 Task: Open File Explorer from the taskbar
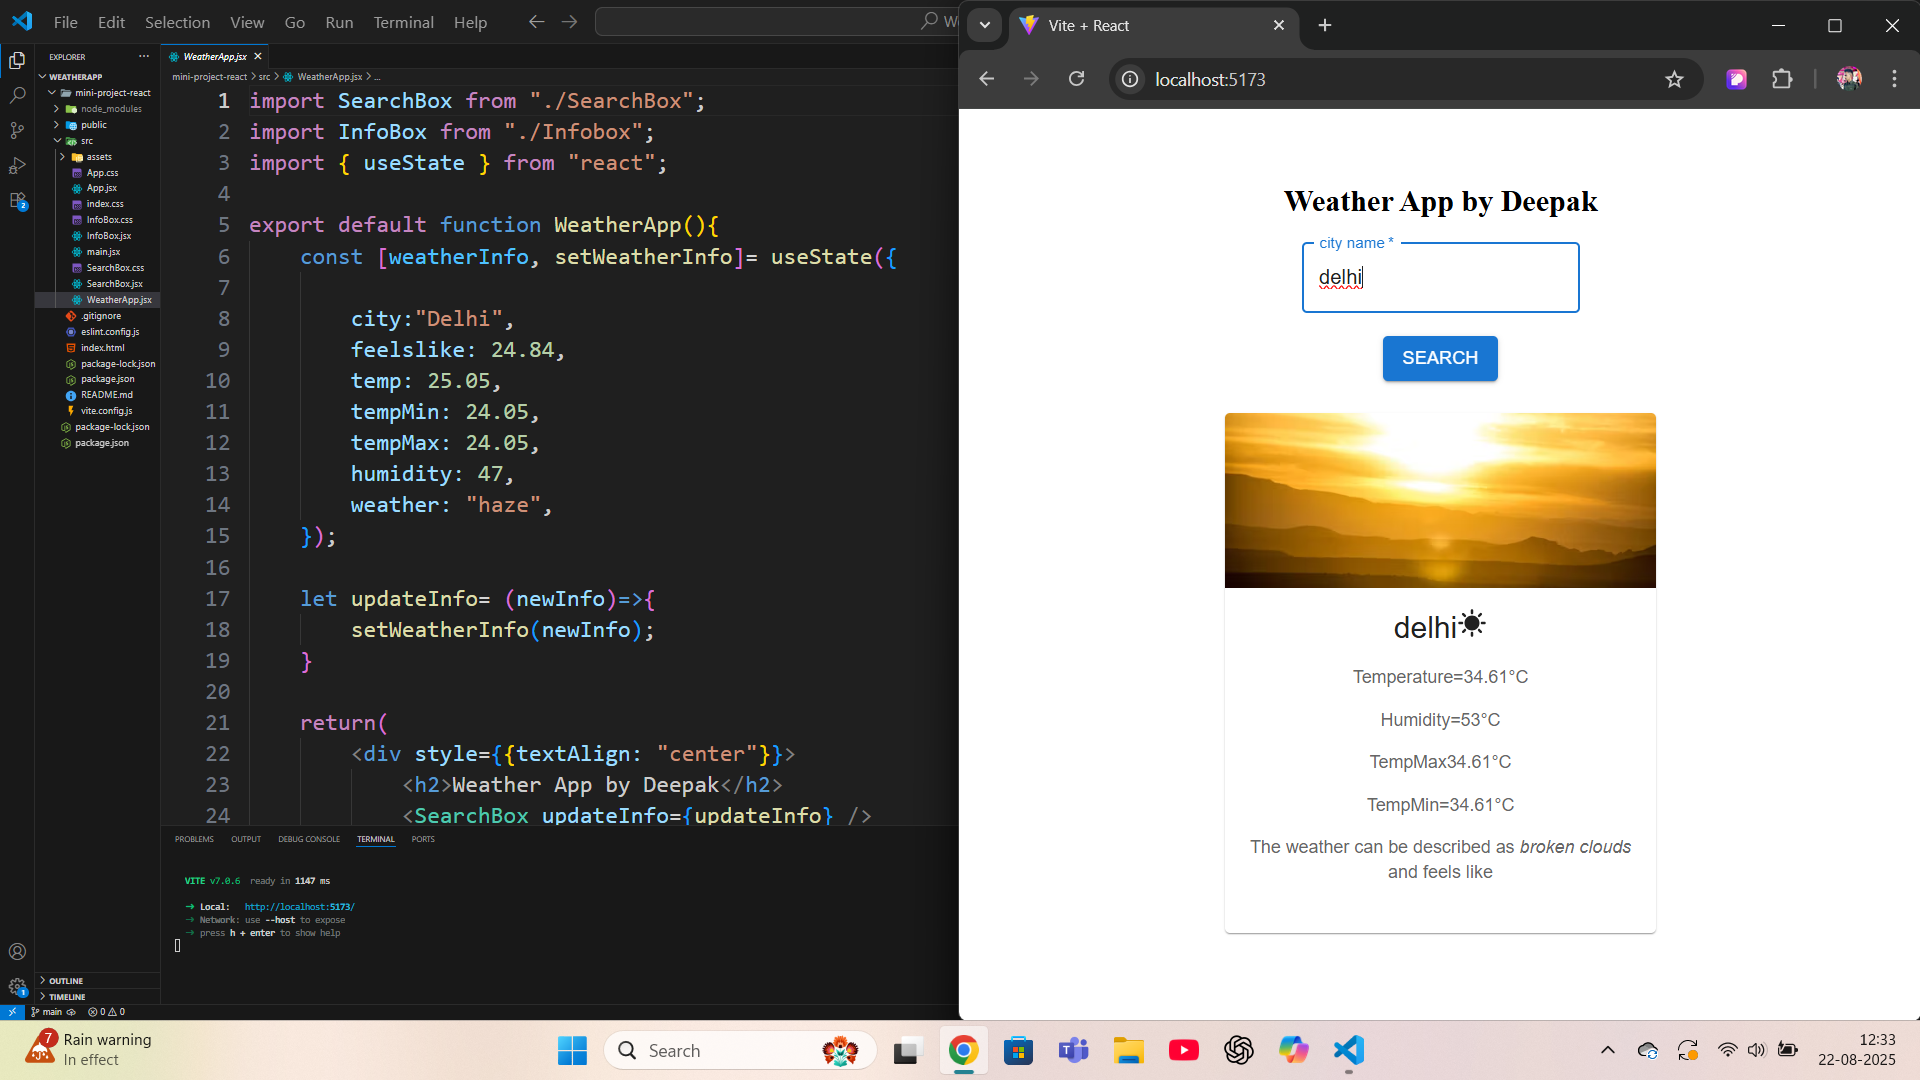tap(1129, 1050)
